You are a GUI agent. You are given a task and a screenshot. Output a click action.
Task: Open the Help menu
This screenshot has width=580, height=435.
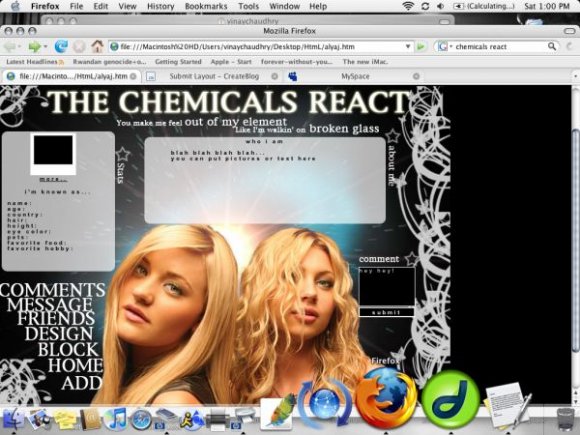pyautogui.click(x=318, y=6)
